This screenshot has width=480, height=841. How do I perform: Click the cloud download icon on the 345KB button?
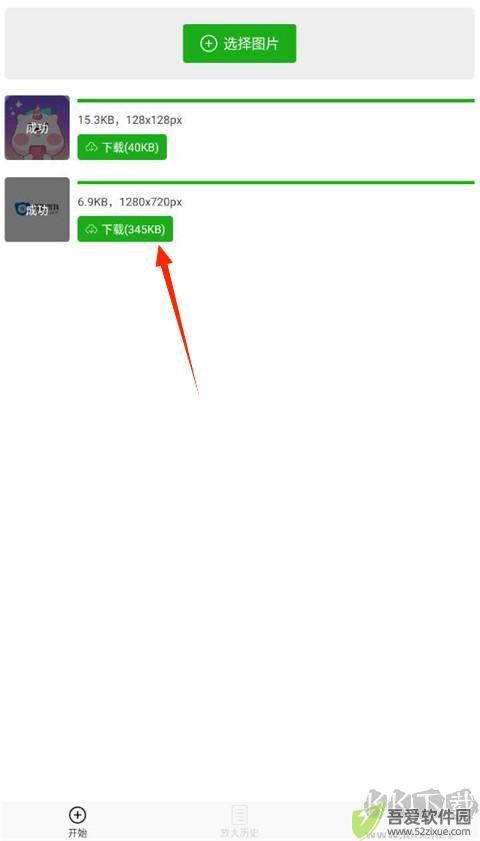[91, 230]
